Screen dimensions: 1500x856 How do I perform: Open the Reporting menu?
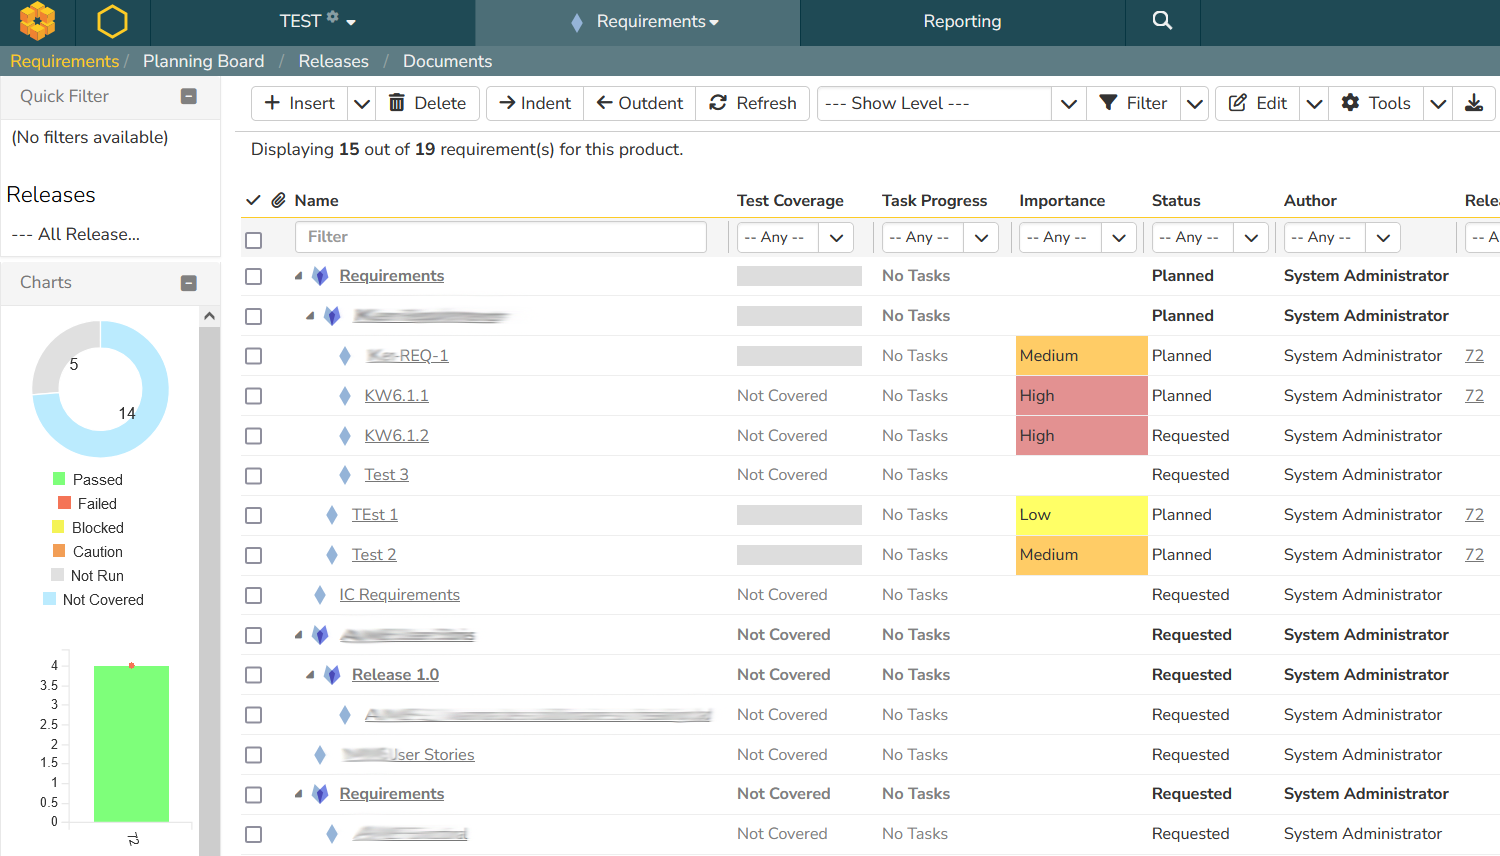[x=962, y=21]
